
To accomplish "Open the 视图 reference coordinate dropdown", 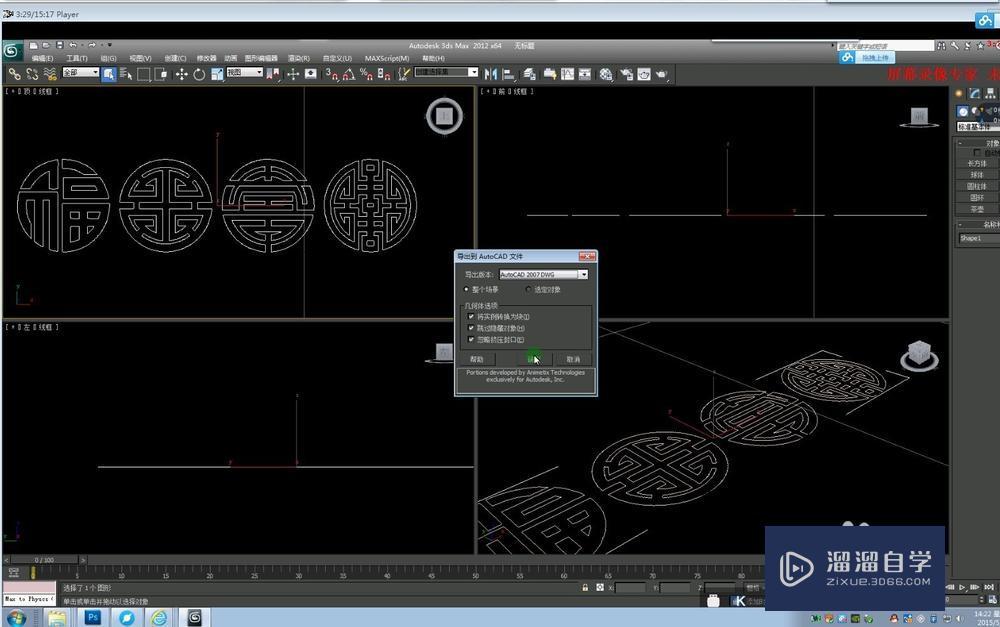I will 244,73.
